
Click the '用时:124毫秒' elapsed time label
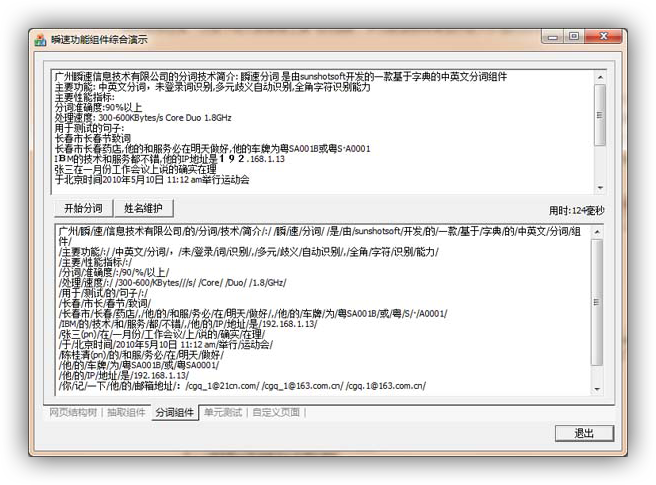(x=577, y=210)
